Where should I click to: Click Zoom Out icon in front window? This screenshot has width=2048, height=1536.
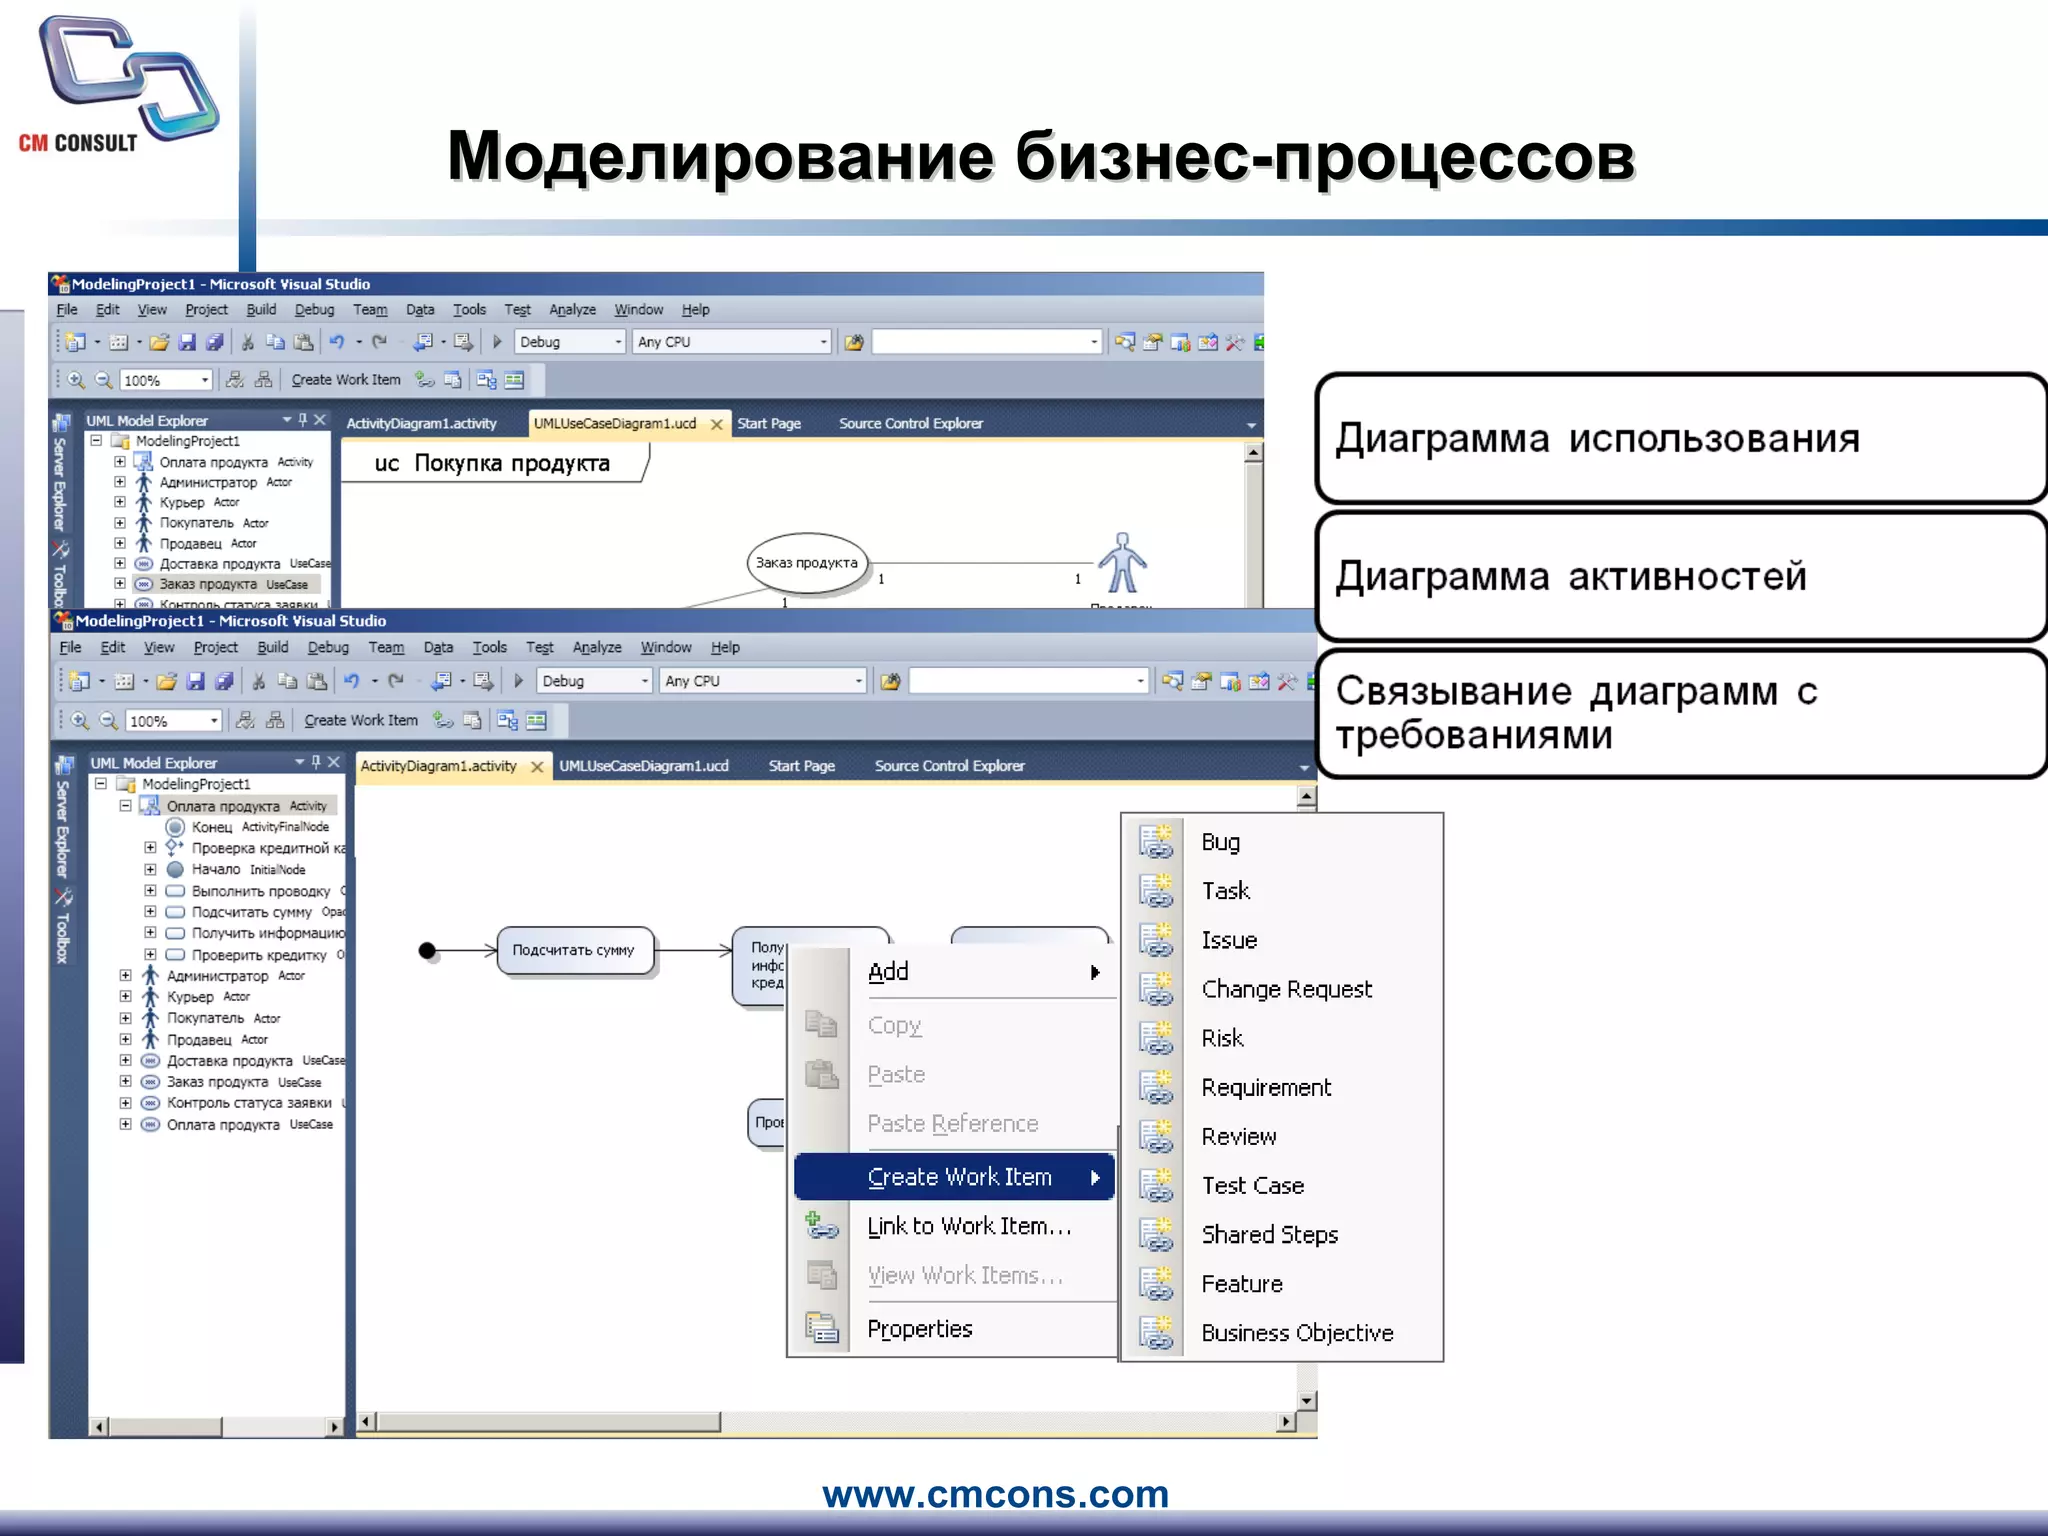(109, 720)
